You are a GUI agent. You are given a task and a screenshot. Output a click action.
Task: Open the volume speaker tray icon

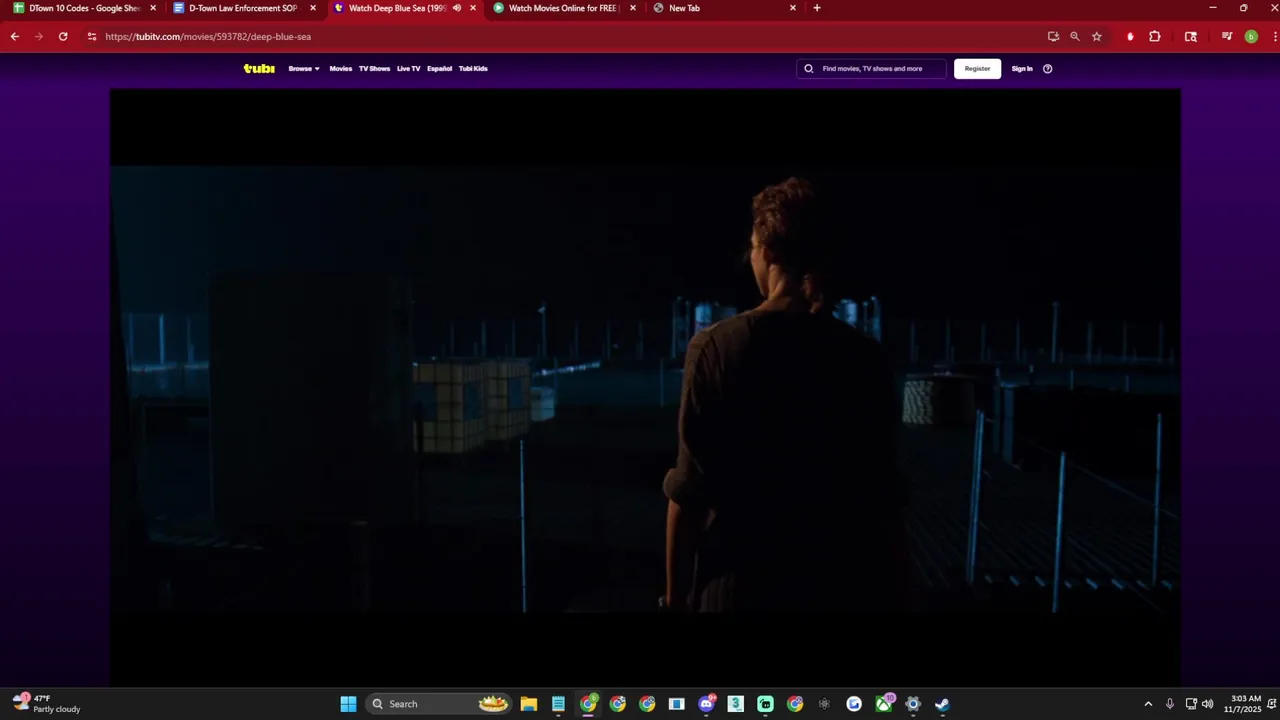pyautogui.click(x=1207, y=704)
